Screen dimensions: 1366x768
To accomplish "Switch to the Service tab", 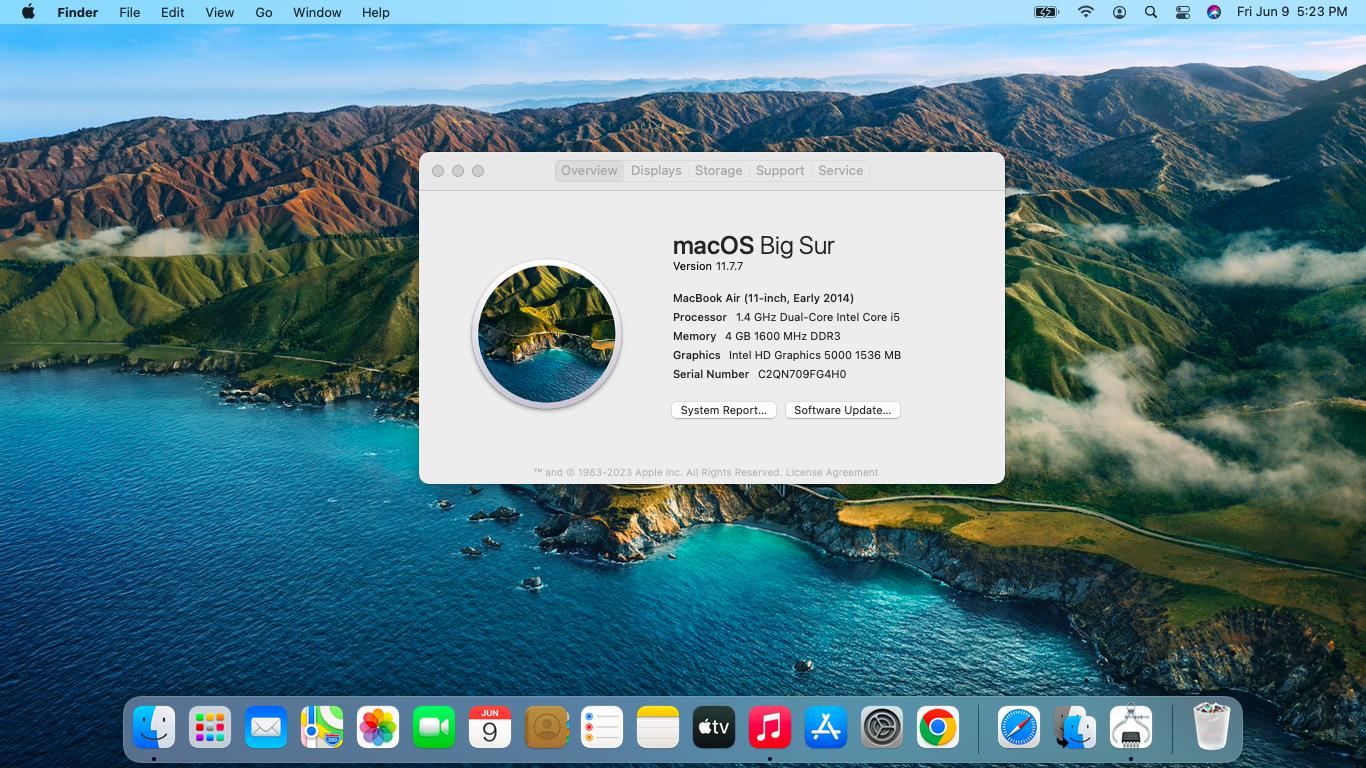I will point(841,171).
